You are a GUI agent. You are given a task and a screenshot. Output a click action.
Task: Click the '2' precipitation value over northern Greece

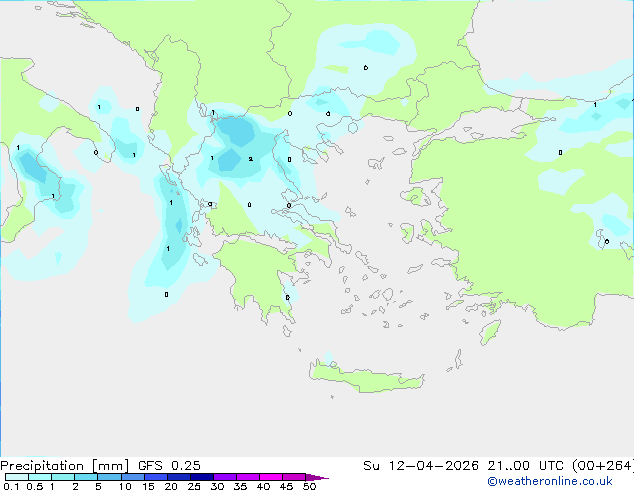[251, 159]
